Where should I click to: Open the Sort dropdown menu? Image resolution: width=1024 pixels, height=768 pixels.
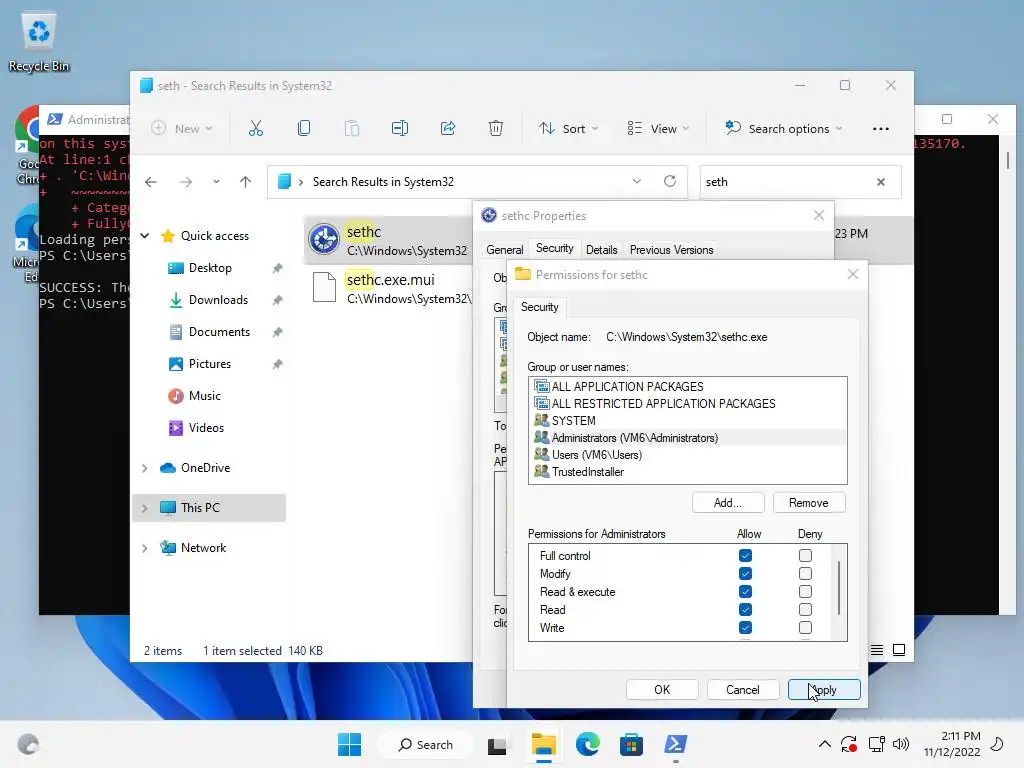(x=568, y=129)
